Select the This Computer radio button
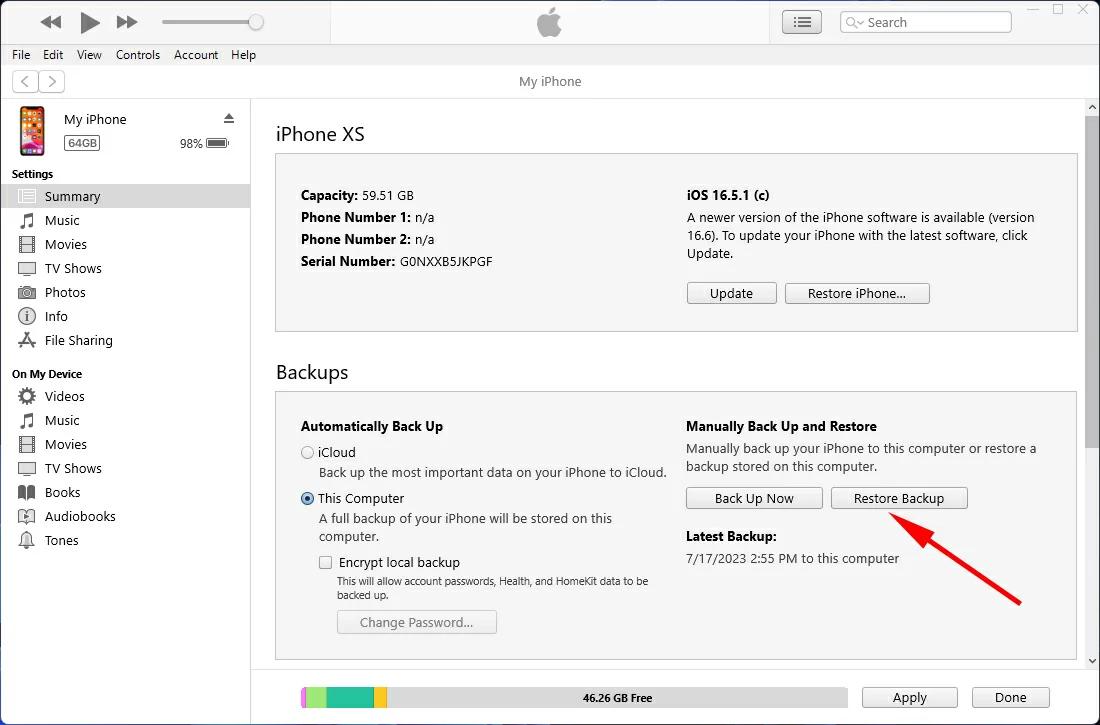This screenshot has height=725, width=1100. click(307, 499)
